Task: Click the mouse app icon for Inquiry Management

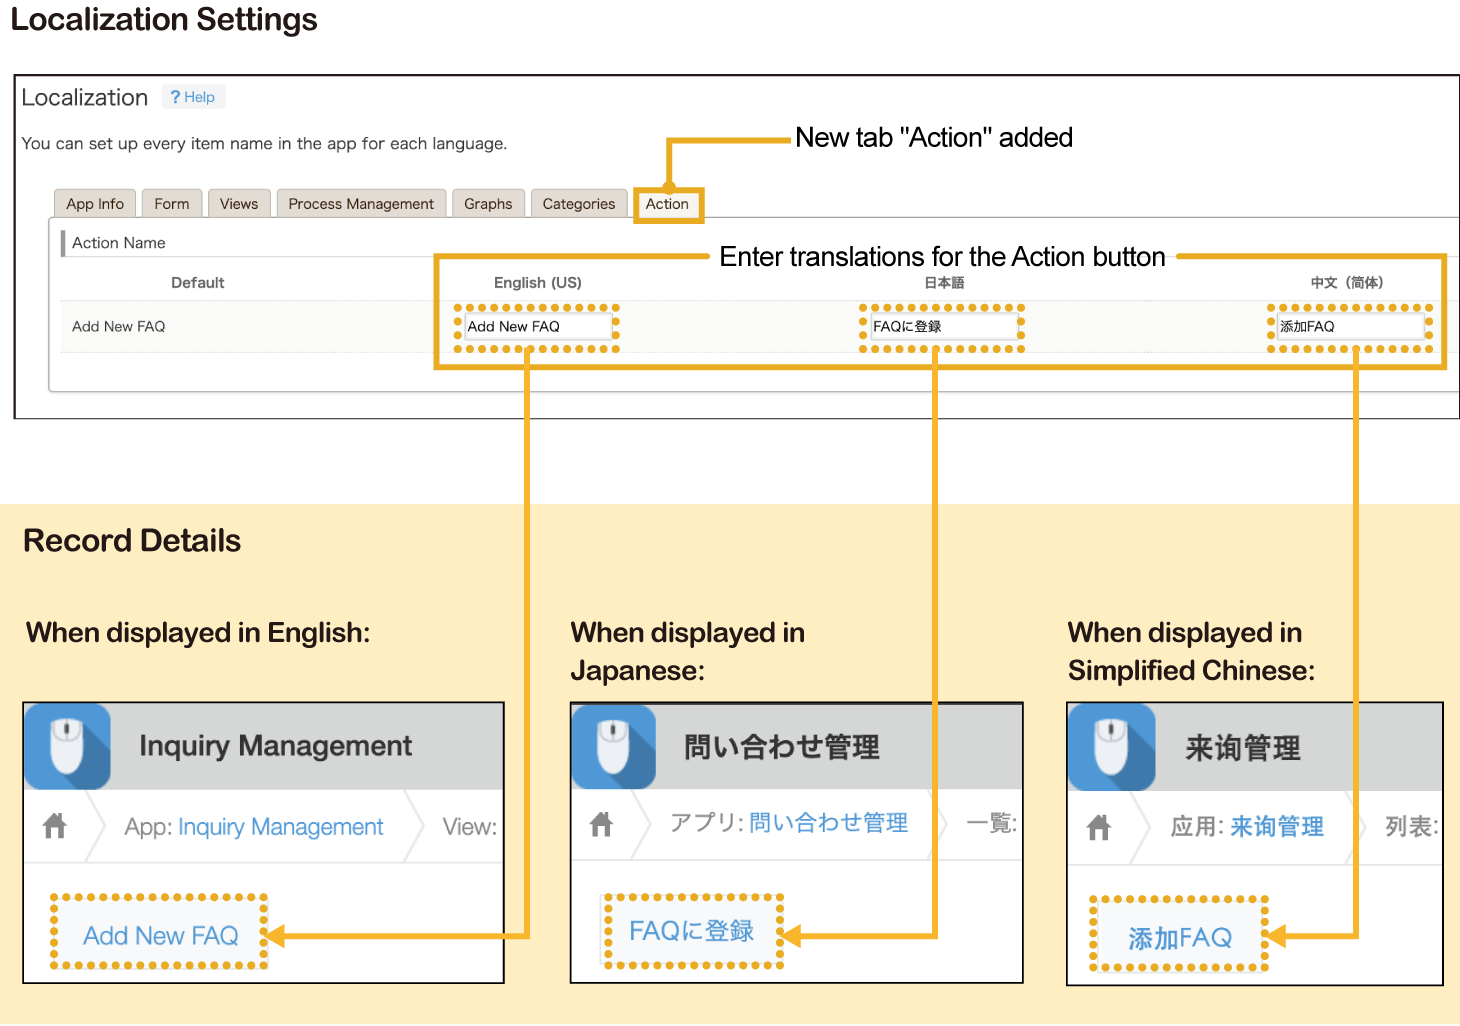Action: tap(67, 746)
